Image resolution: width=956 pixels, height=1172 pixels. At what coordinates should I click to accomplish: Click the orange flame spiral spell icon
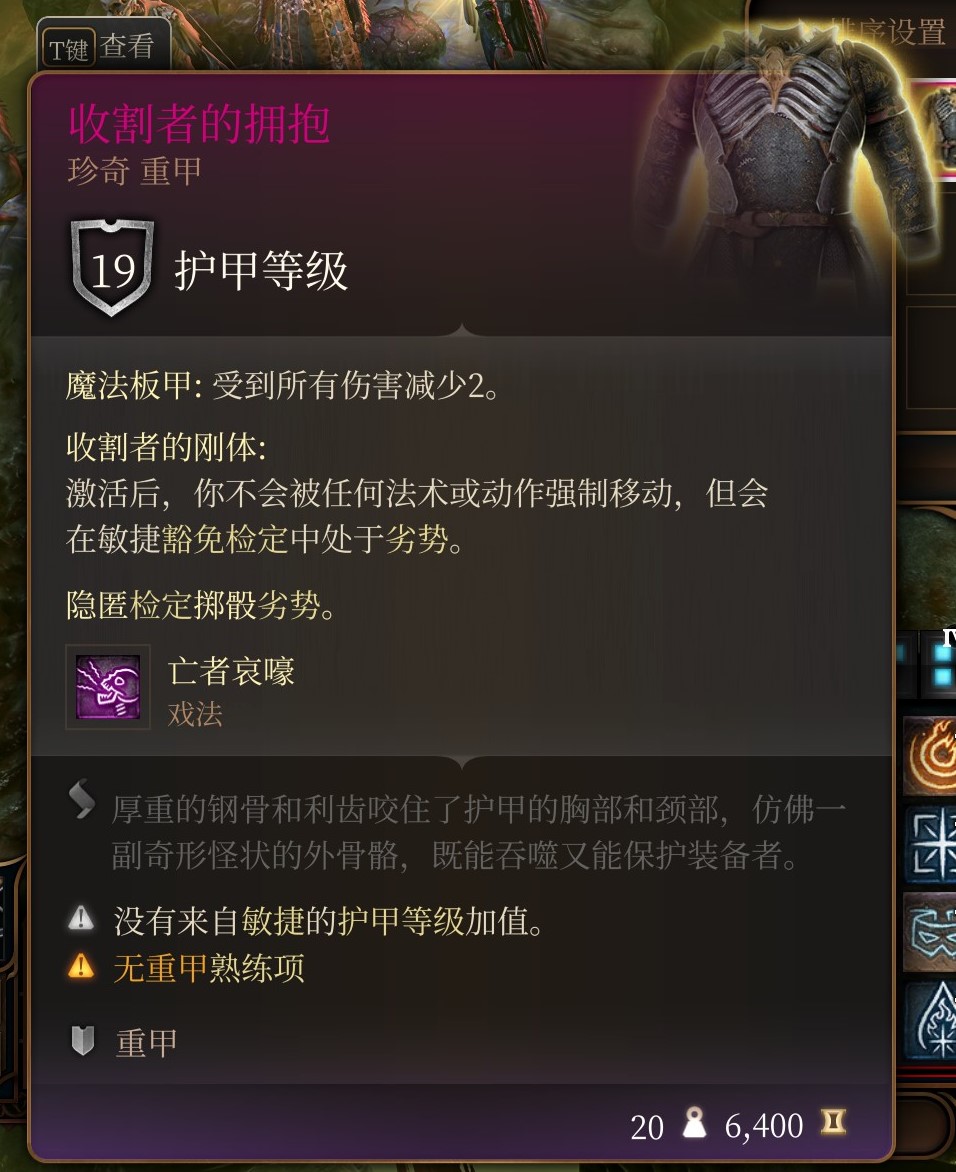tap(930, 756)
